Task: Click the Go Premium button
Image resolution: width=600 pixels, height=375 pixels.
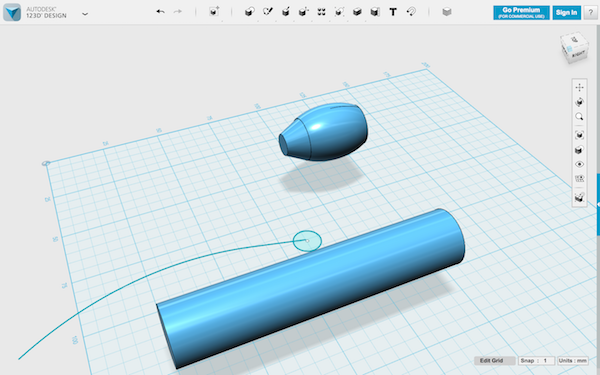Action: pos(521,13)
